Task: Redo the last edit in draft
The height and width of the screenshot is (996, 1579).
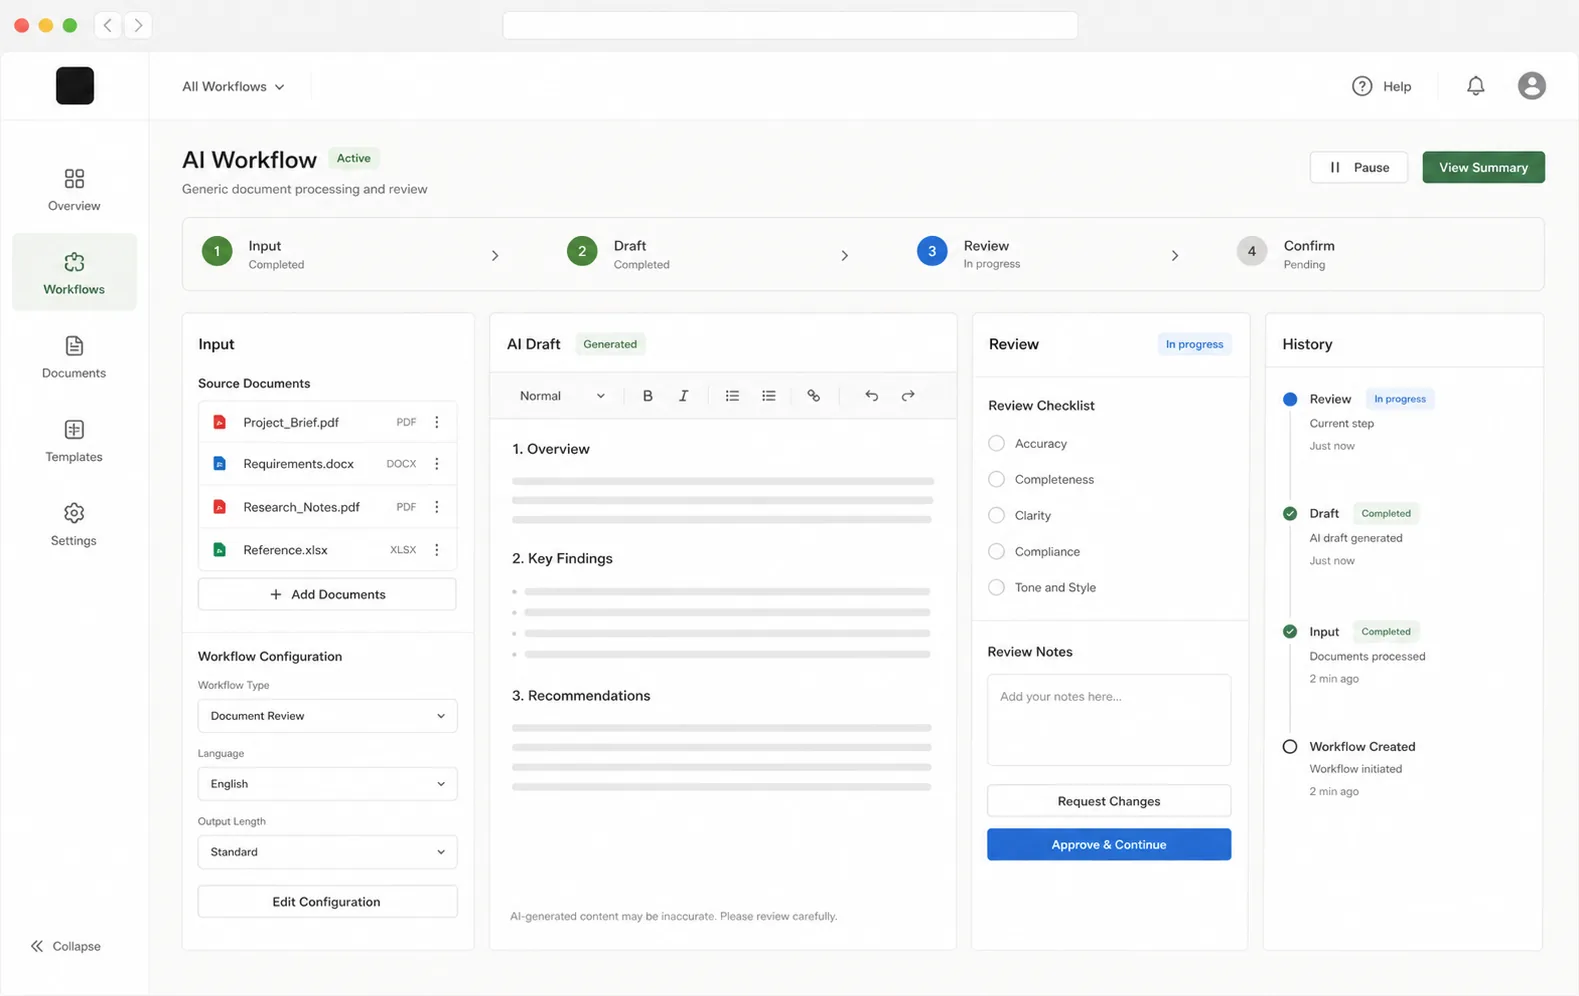Action: click(x=908, y=396)
